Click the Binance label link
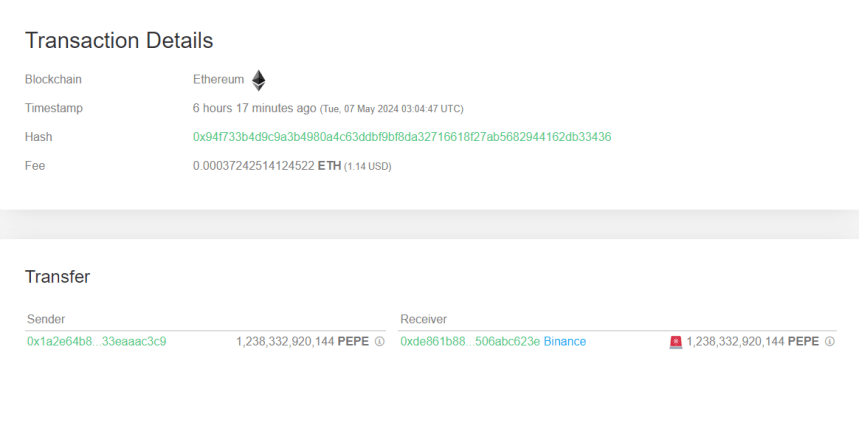Viewport: 859px width, 437px height. [564, 342]
